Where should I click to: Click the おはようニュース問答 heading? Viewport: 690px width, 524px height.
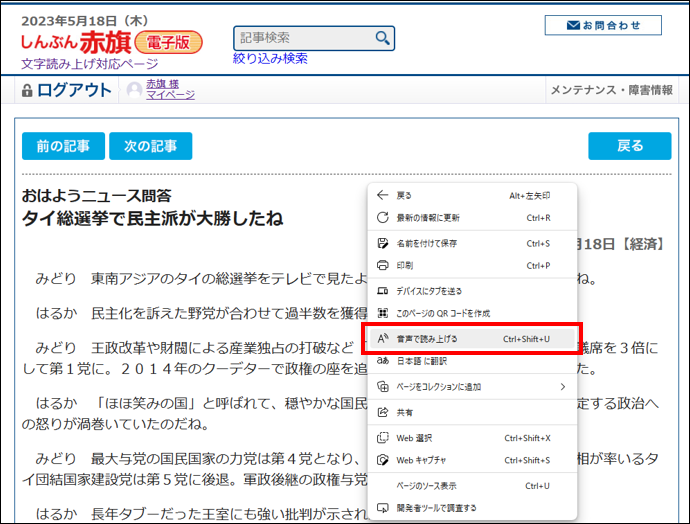tap(97, 195)
